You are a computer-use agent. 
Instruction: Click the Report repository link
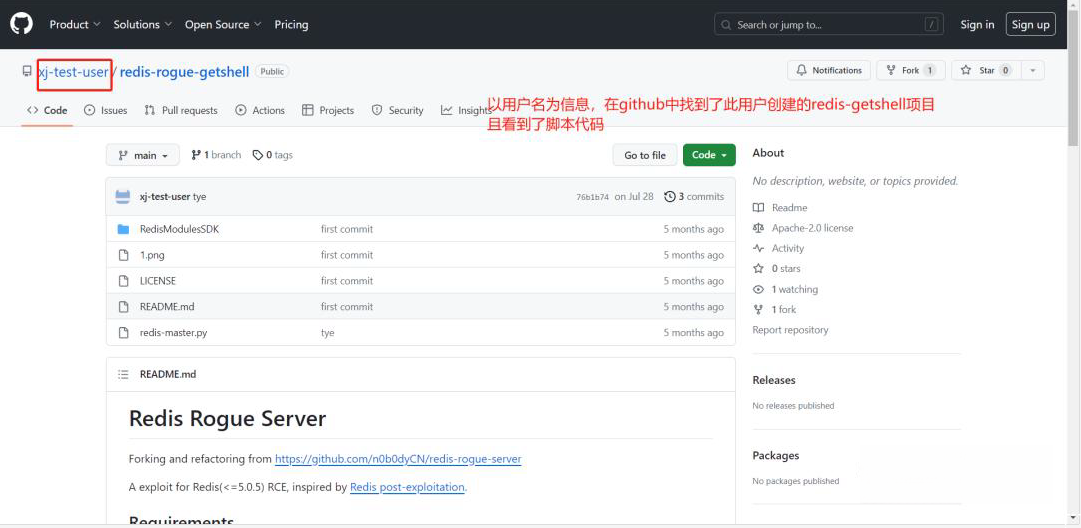(791, 330)
